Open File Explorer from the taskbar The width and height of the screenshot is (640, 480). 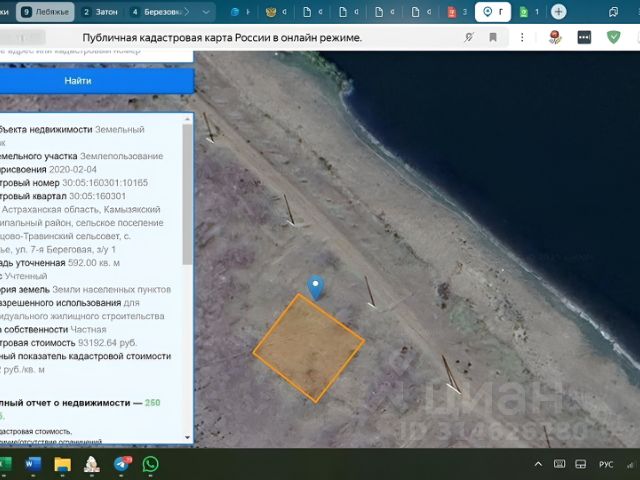tap(62, 464)
